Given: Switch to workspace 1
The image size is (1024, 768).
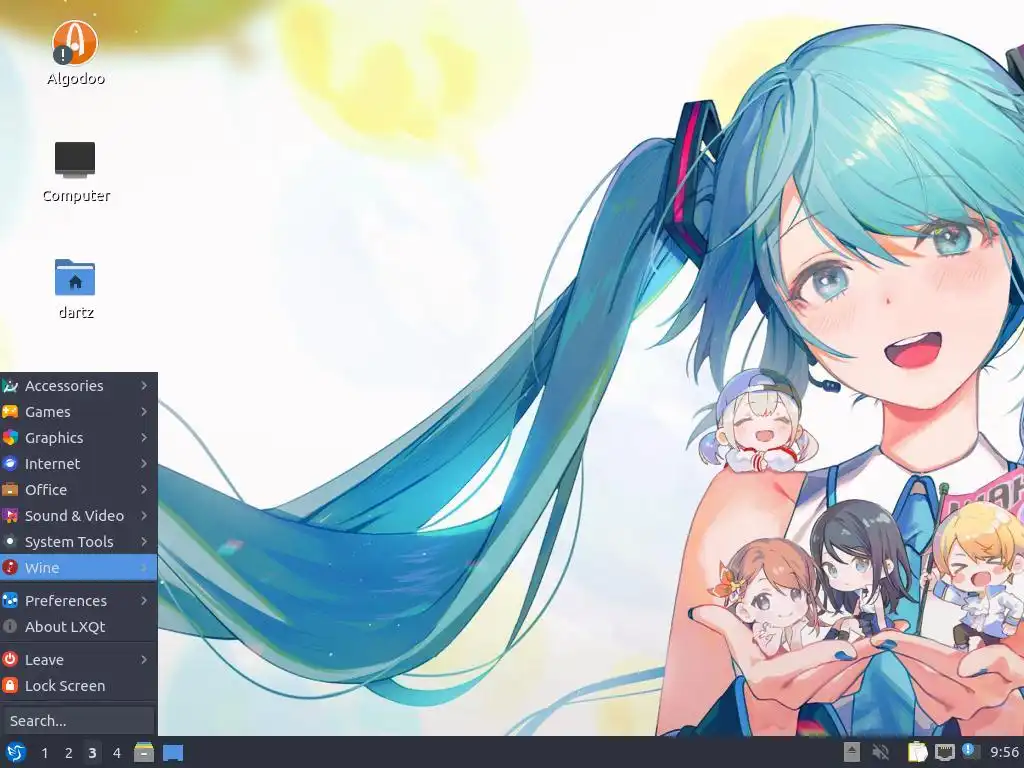Looking at the screenshot, I should tap(44, 753).
